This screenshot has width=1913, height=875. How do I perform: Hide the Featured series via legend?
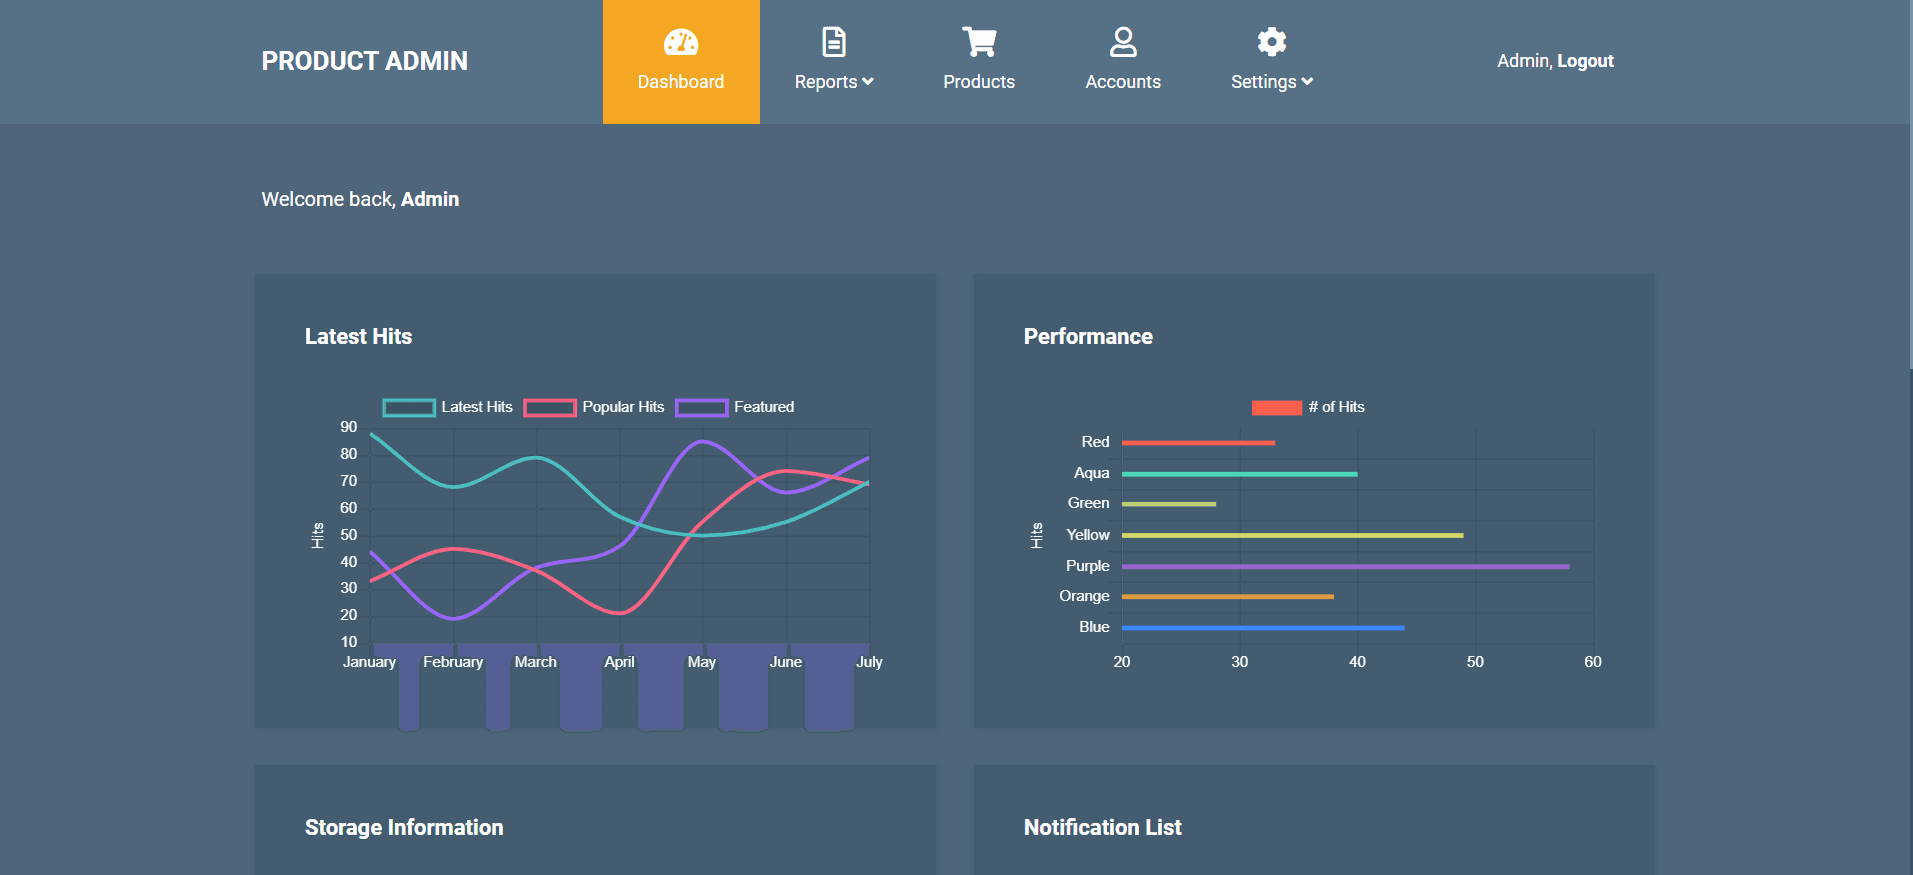tap(735, 407)
